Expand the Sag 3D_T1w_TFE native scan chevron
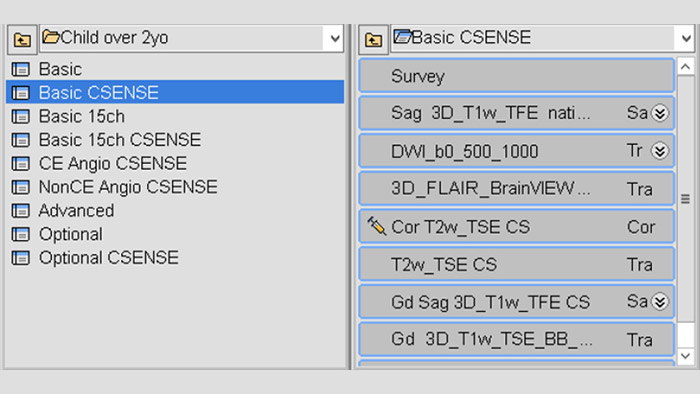The image size is (700, 394). pos(660,113)
